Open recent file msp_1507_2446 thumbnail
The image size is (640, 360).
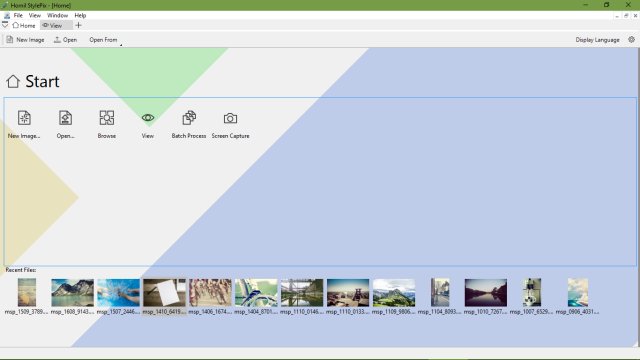118,293
